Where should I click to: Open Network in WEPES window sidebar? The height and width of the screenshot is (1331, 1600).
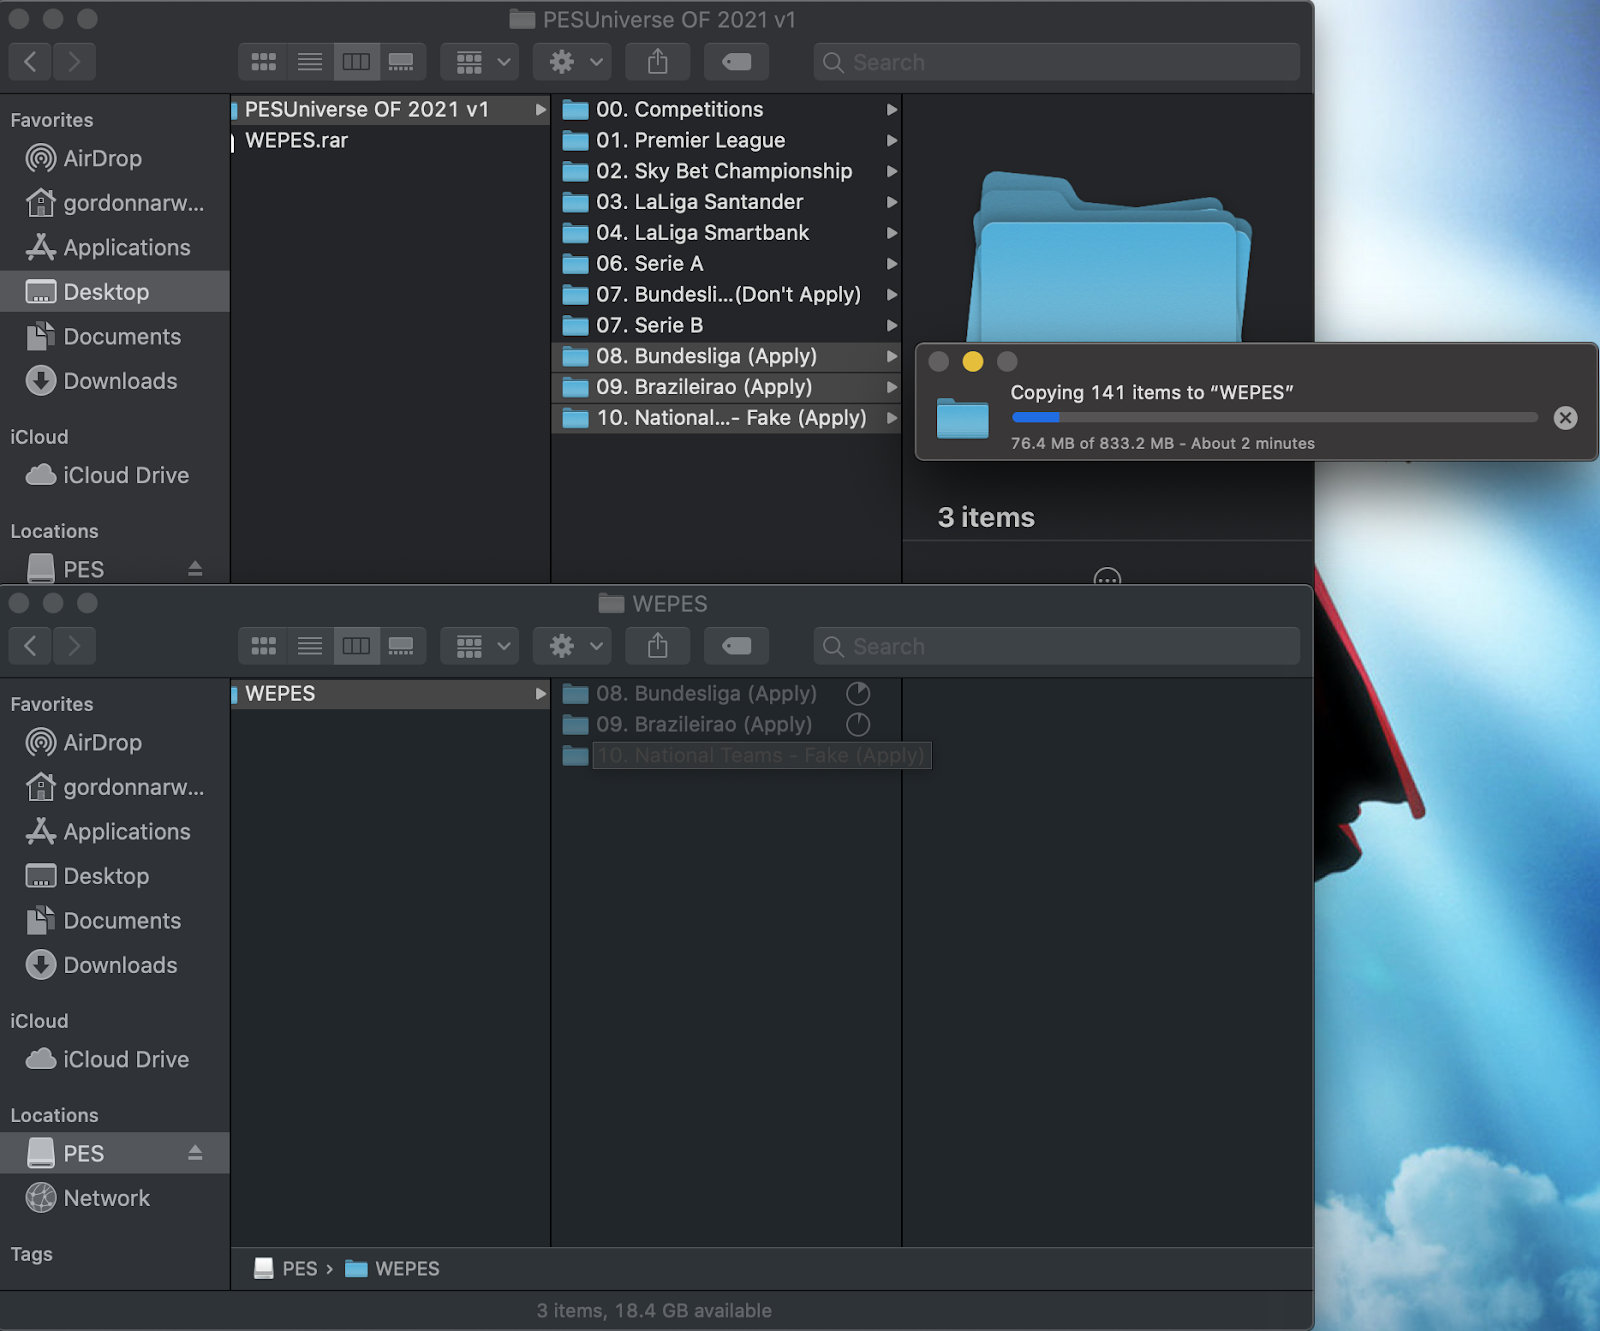point(115,1198)
